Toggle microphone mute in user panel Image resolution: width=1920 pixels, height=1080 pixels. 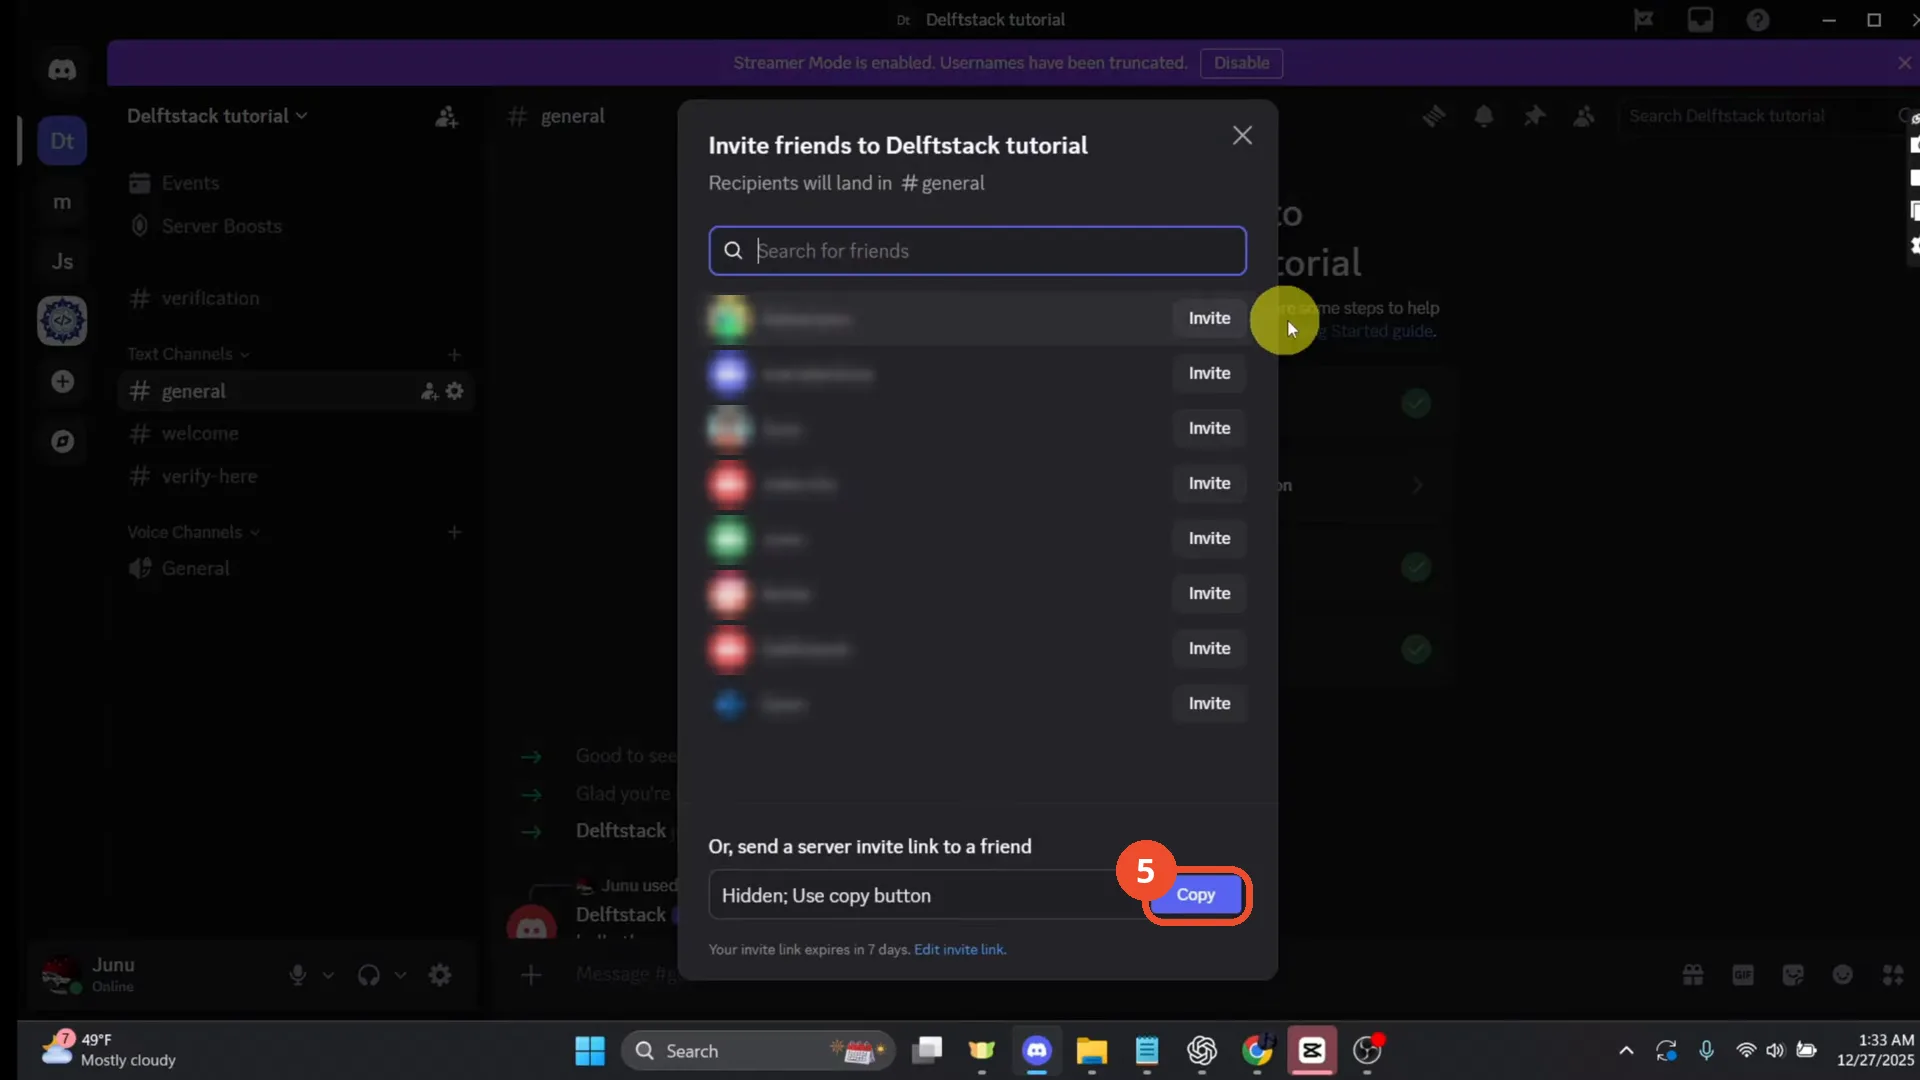pyautogui.click(x=298, y=974)
